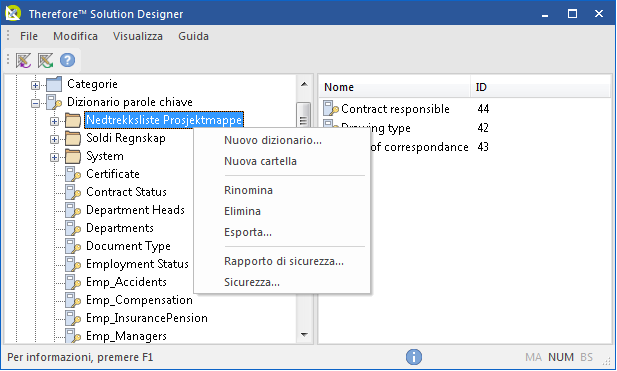The height and width of the screenshot is (371, 617).
Task: Click the Emp_InsurancePension dictionary icon
Action: point(73,318)
